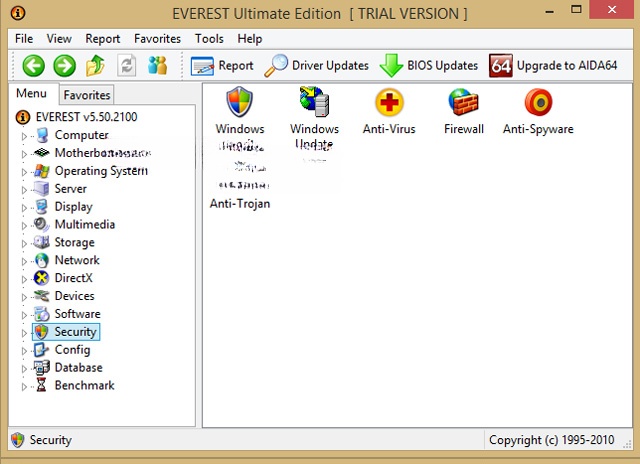
Task: Expand the Devices tree node
Action: click(24, 297)
